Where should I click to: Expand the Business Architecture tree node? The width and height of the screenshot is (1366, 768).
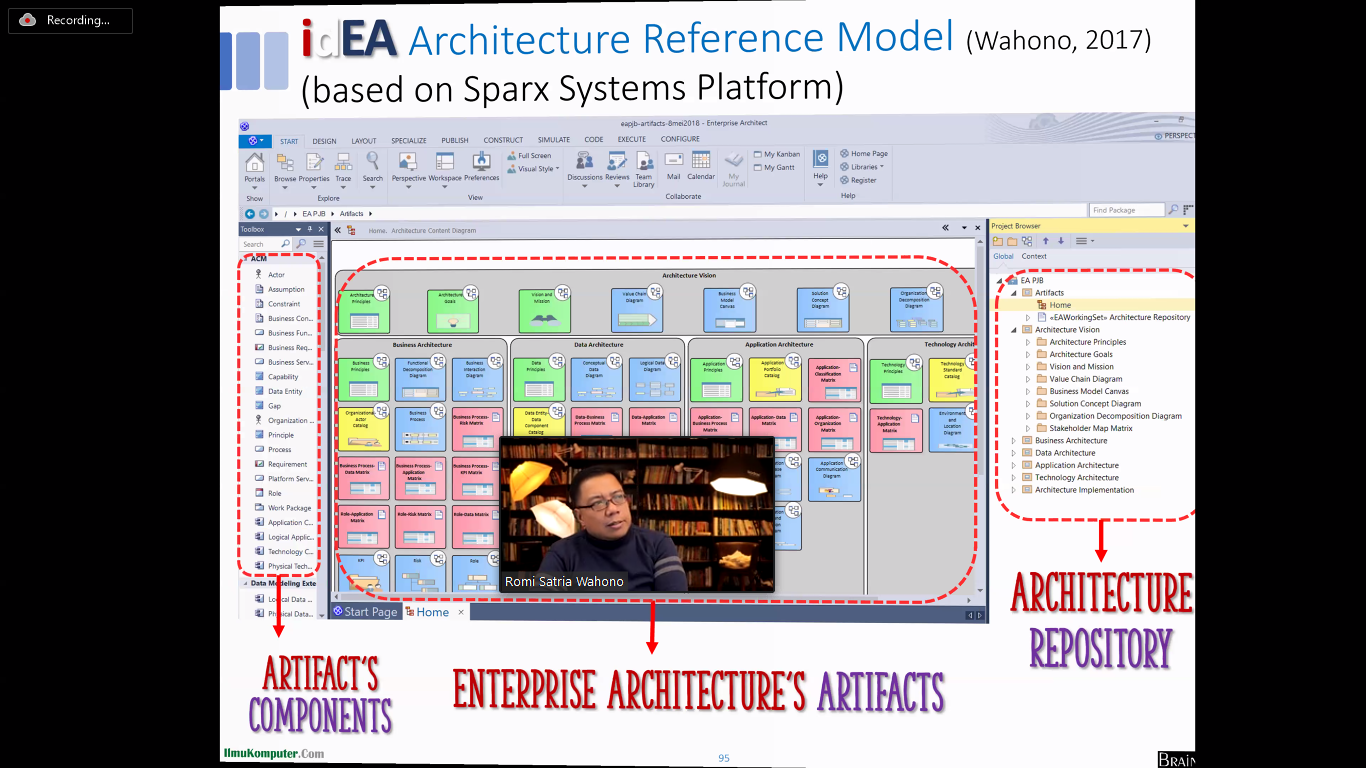1013,441
